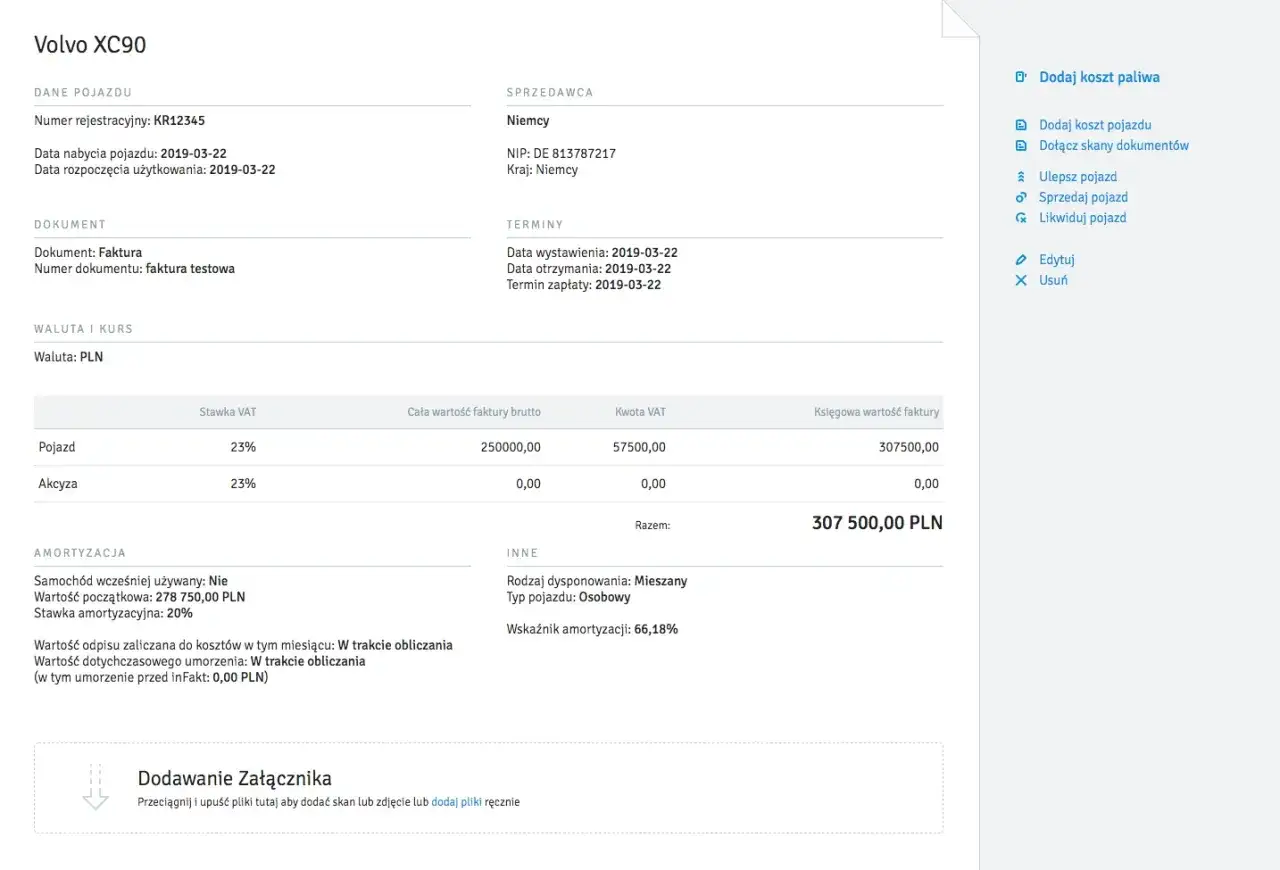Click the icon beside Dołącz skany dokumentów
Viewport: 1280px width, 870px height.
coord(1021,145)
